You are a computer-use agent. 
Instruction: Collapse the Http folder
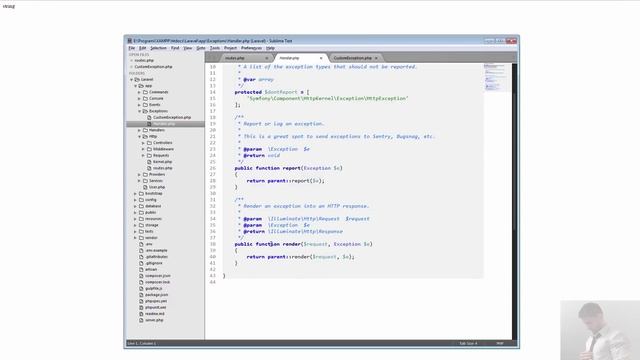tap(139, 137)
